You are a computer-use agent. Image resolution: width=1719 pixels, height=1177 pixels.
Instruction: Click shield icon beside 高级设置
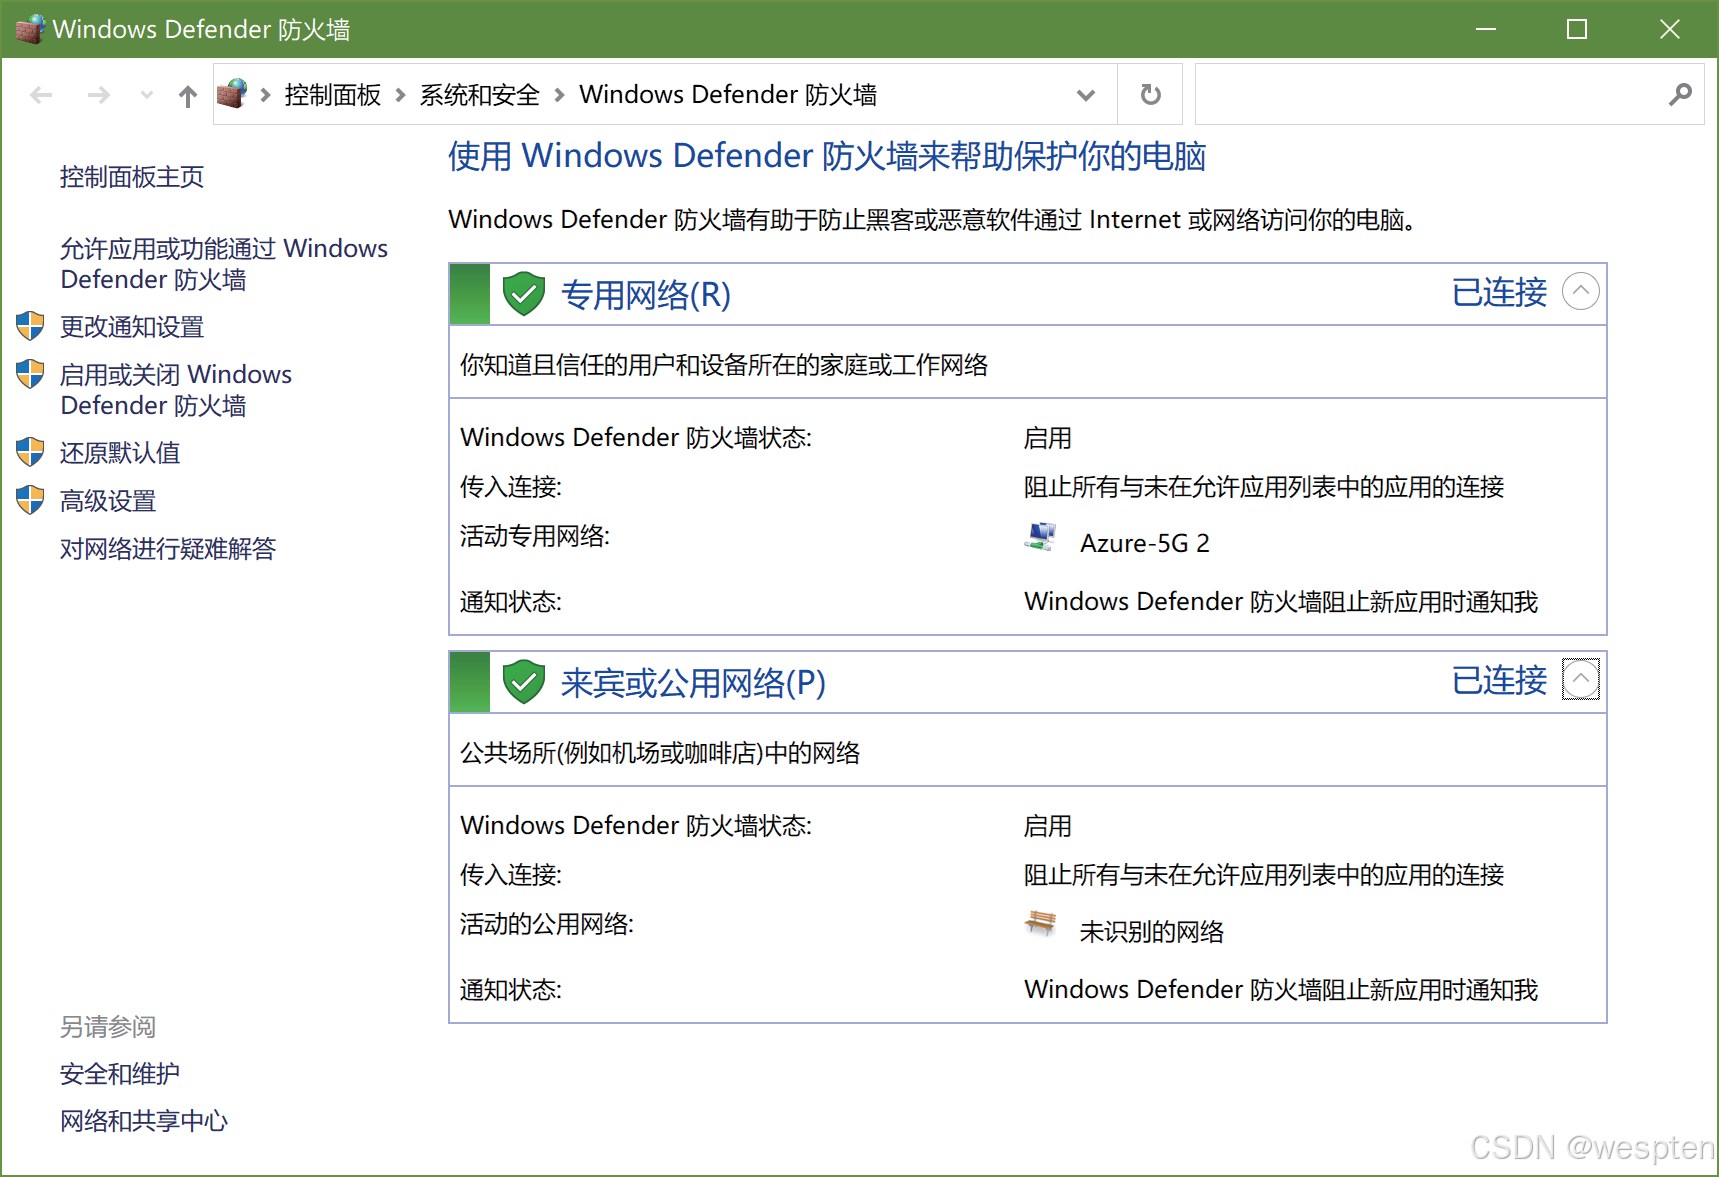coord(30,500)
